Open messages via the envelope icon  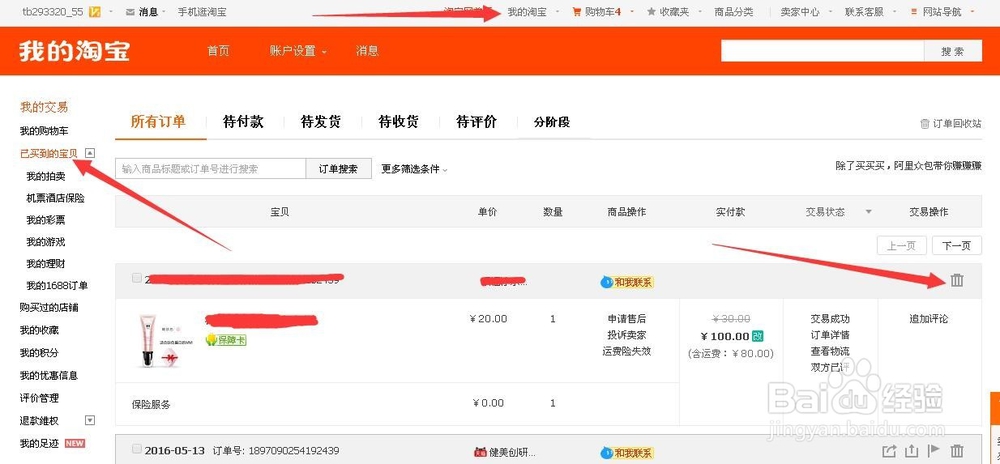[130, 12]
